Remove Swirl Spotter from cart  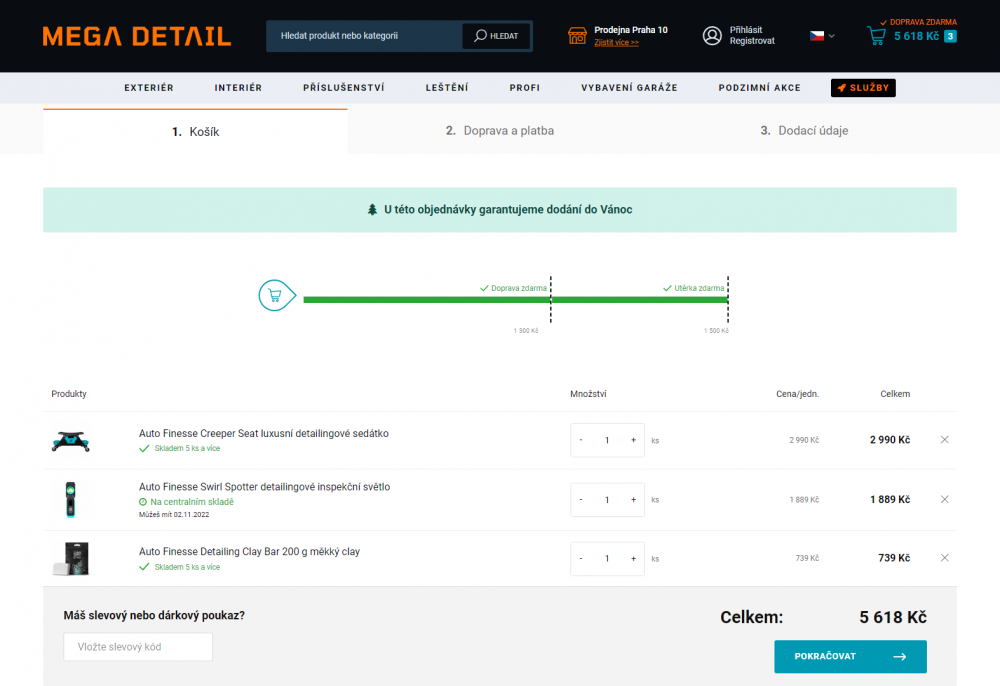point(945,499)
